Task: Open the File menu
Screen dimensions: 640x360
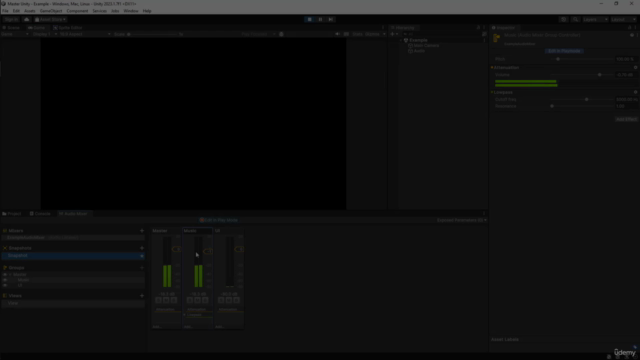Action: point(5,11)
